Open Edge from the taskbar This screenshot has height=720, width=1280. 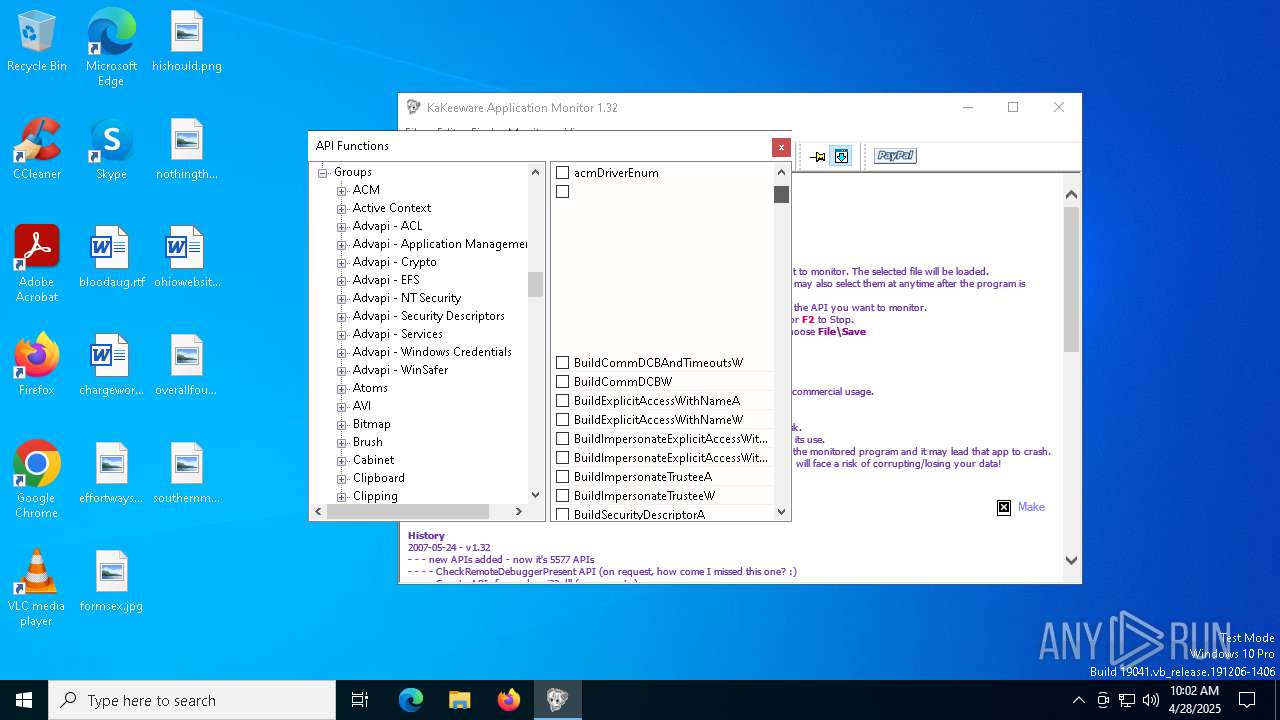point(411,700)
